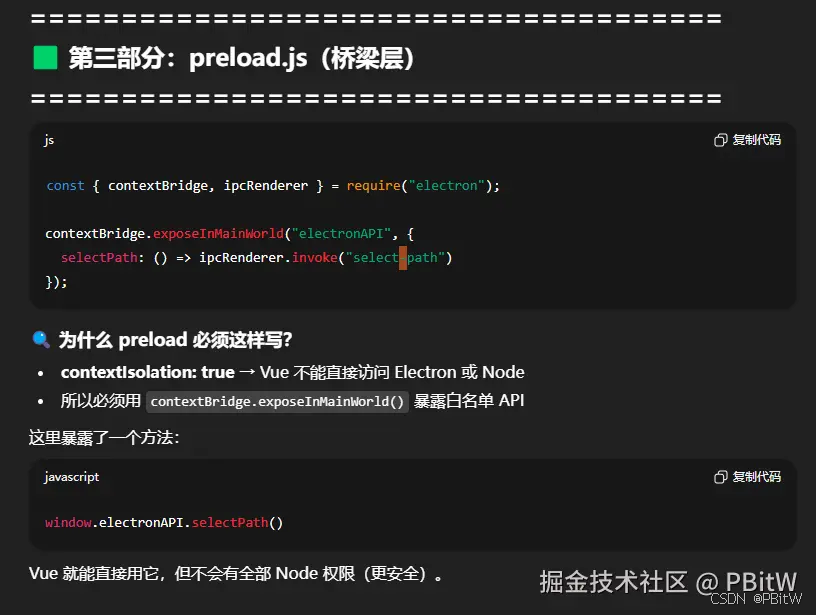Click the selectPath property name in the code
The height and width of the screenshot is (615, 816).
[98, 257]
